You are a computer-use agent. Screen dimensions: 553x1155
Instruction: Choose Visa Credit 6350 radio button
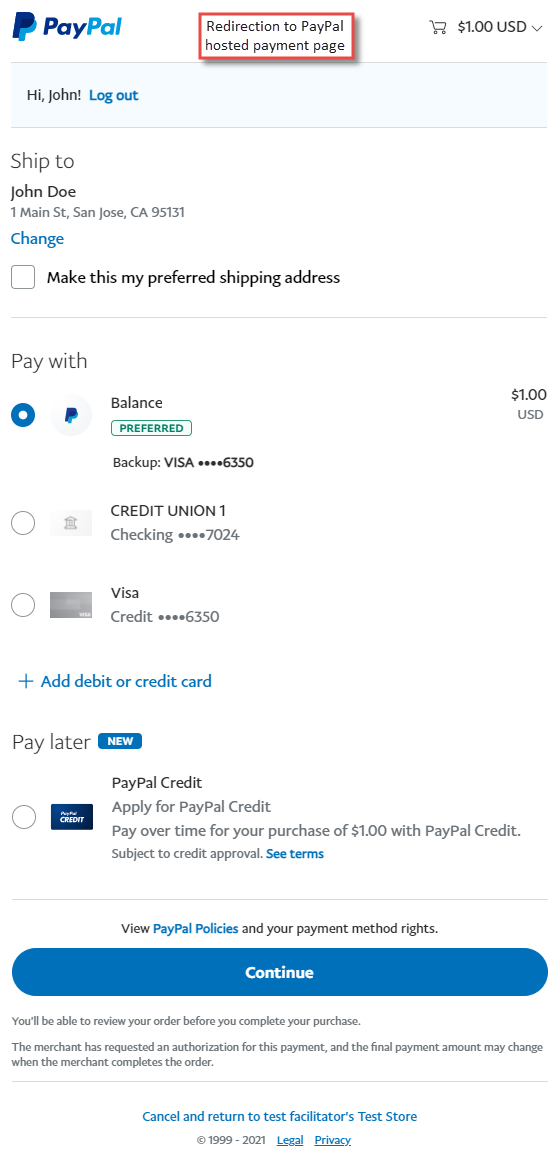click(24, 605)
